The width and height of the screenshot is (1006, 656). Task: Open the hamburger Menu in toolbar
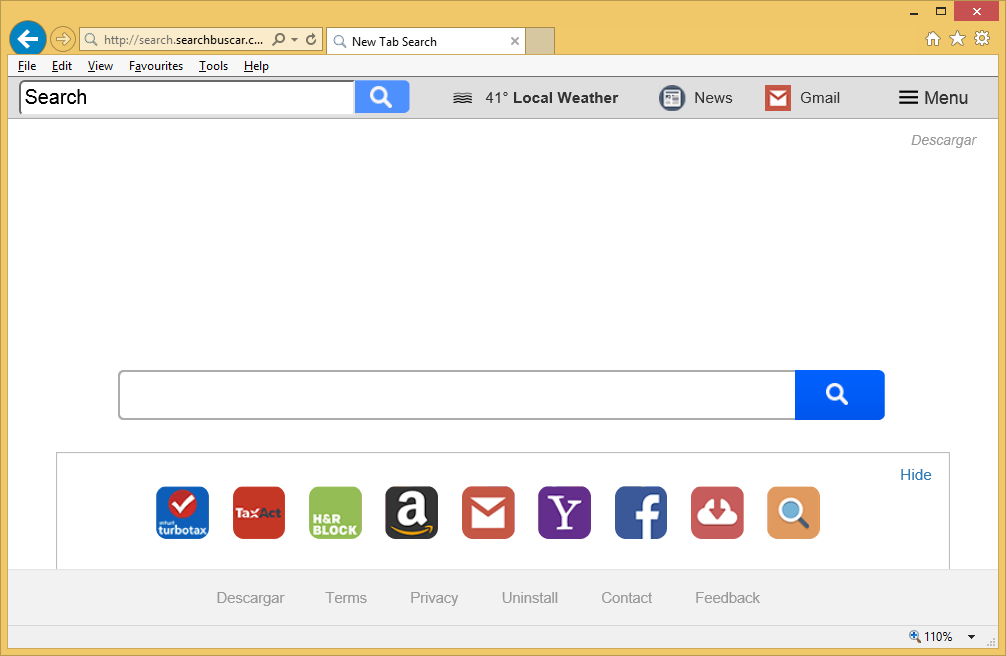click(933, 98)
